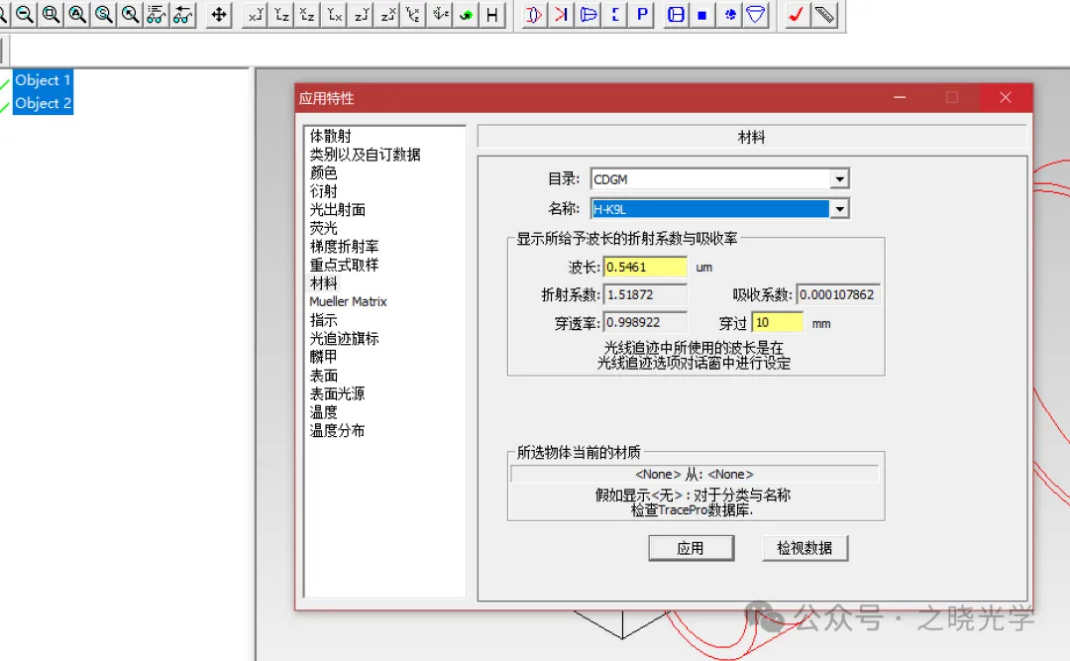This screenshot has width=1070, height=661.
Task: Select the pan (four-arrow move) tool
Action: point(219,15)
